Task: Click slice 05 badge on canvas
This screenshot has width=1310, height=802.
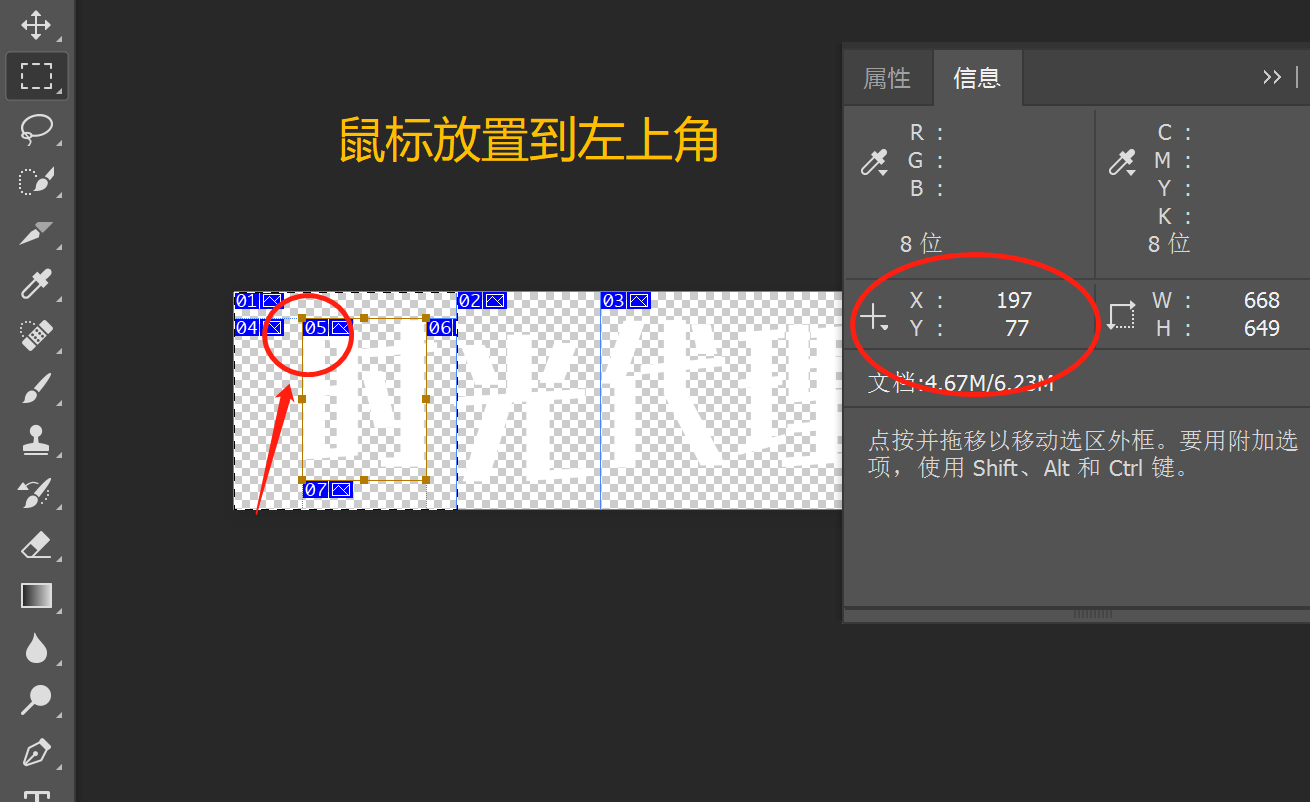Action: [x=327, y=327]
